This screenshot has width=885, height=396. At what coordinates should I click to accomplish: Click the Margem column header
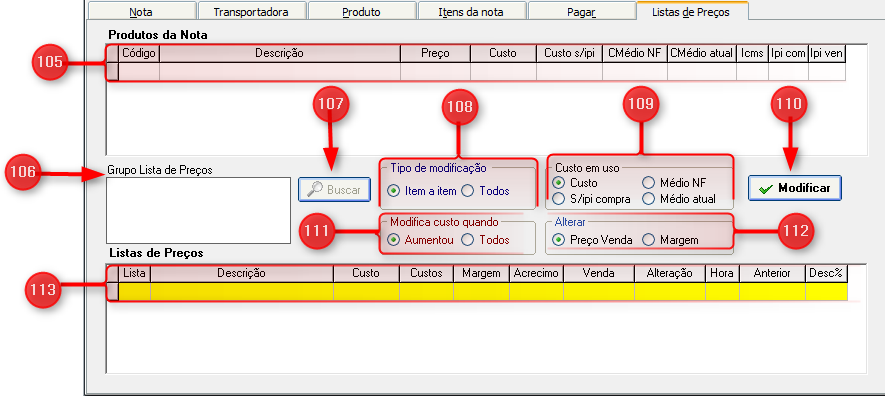481,273
